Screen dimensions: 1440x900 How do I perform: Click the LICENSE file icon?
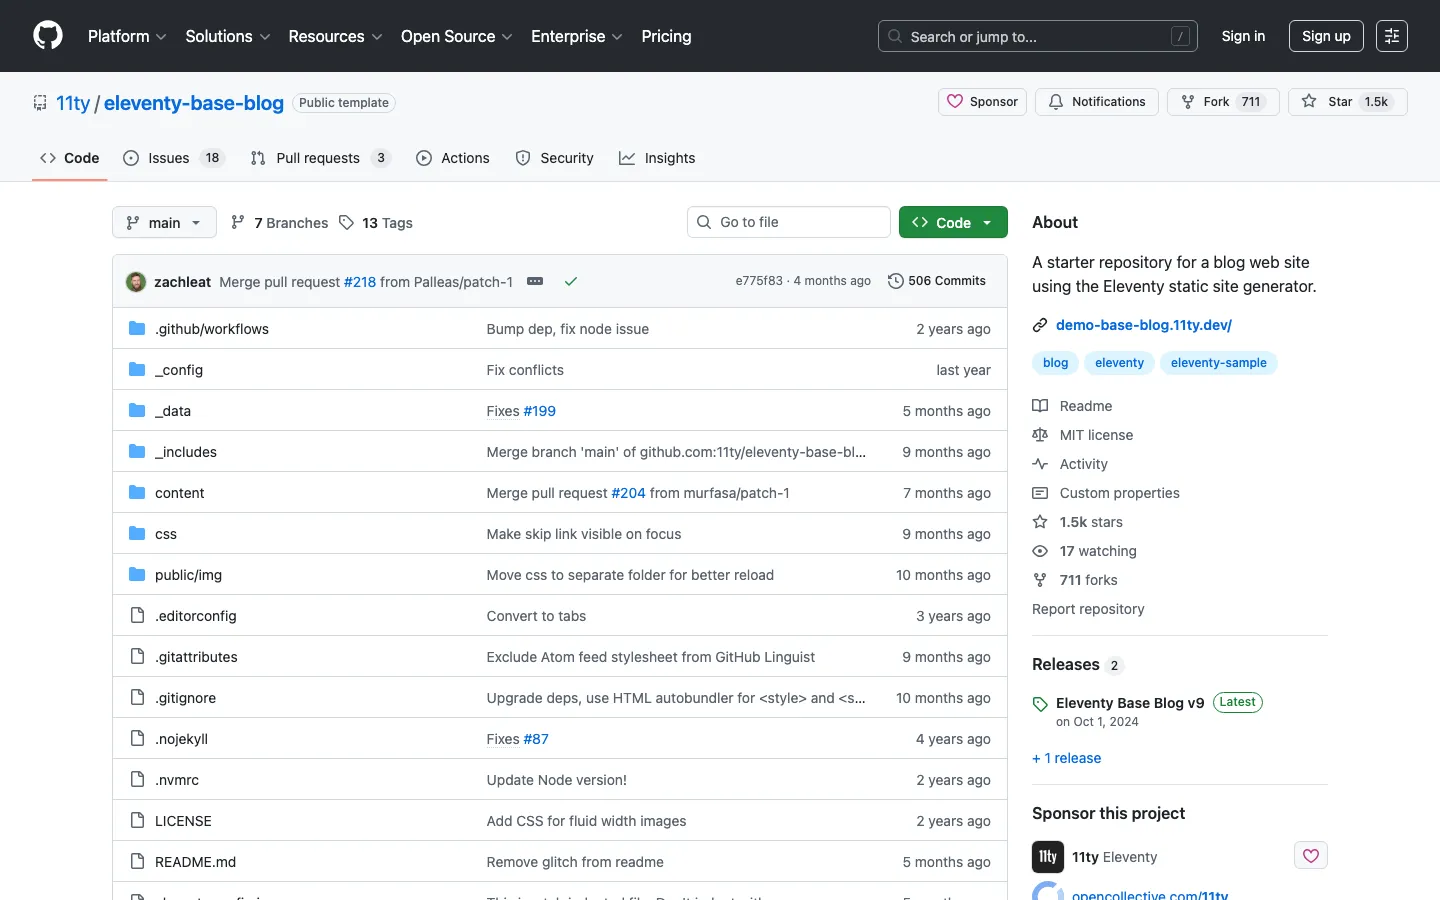[x=137, y=820]
